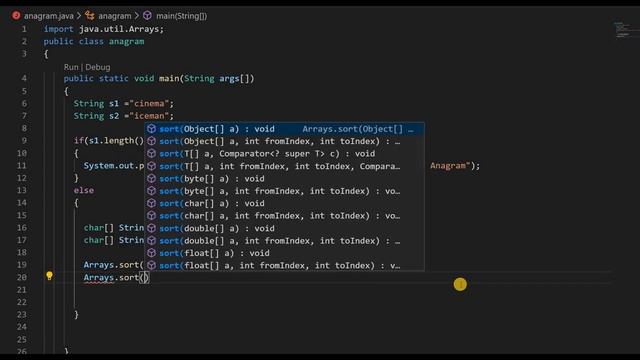Viewport: 640px width, 360px height.
Task: Click 'String s2' declaration on line 7
Action: click(x=96, y=116)
